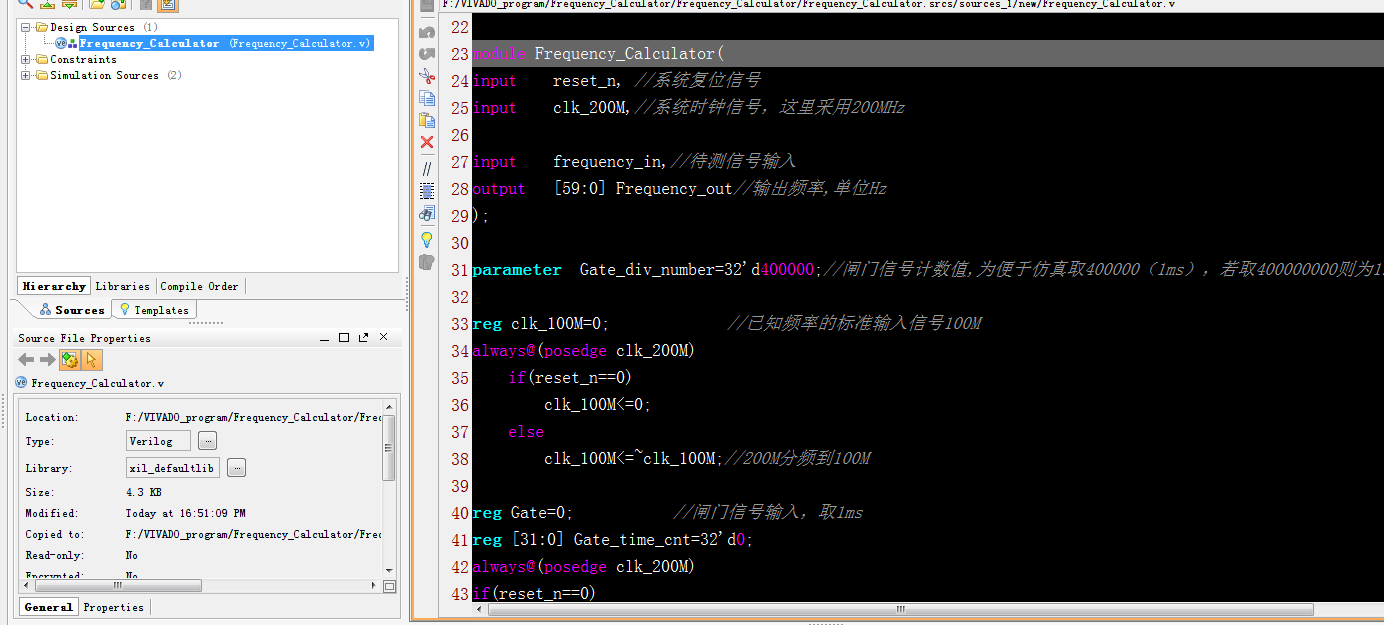Click the red X Delete icon in the editor
1384x625 pixels.
point(427,142)
